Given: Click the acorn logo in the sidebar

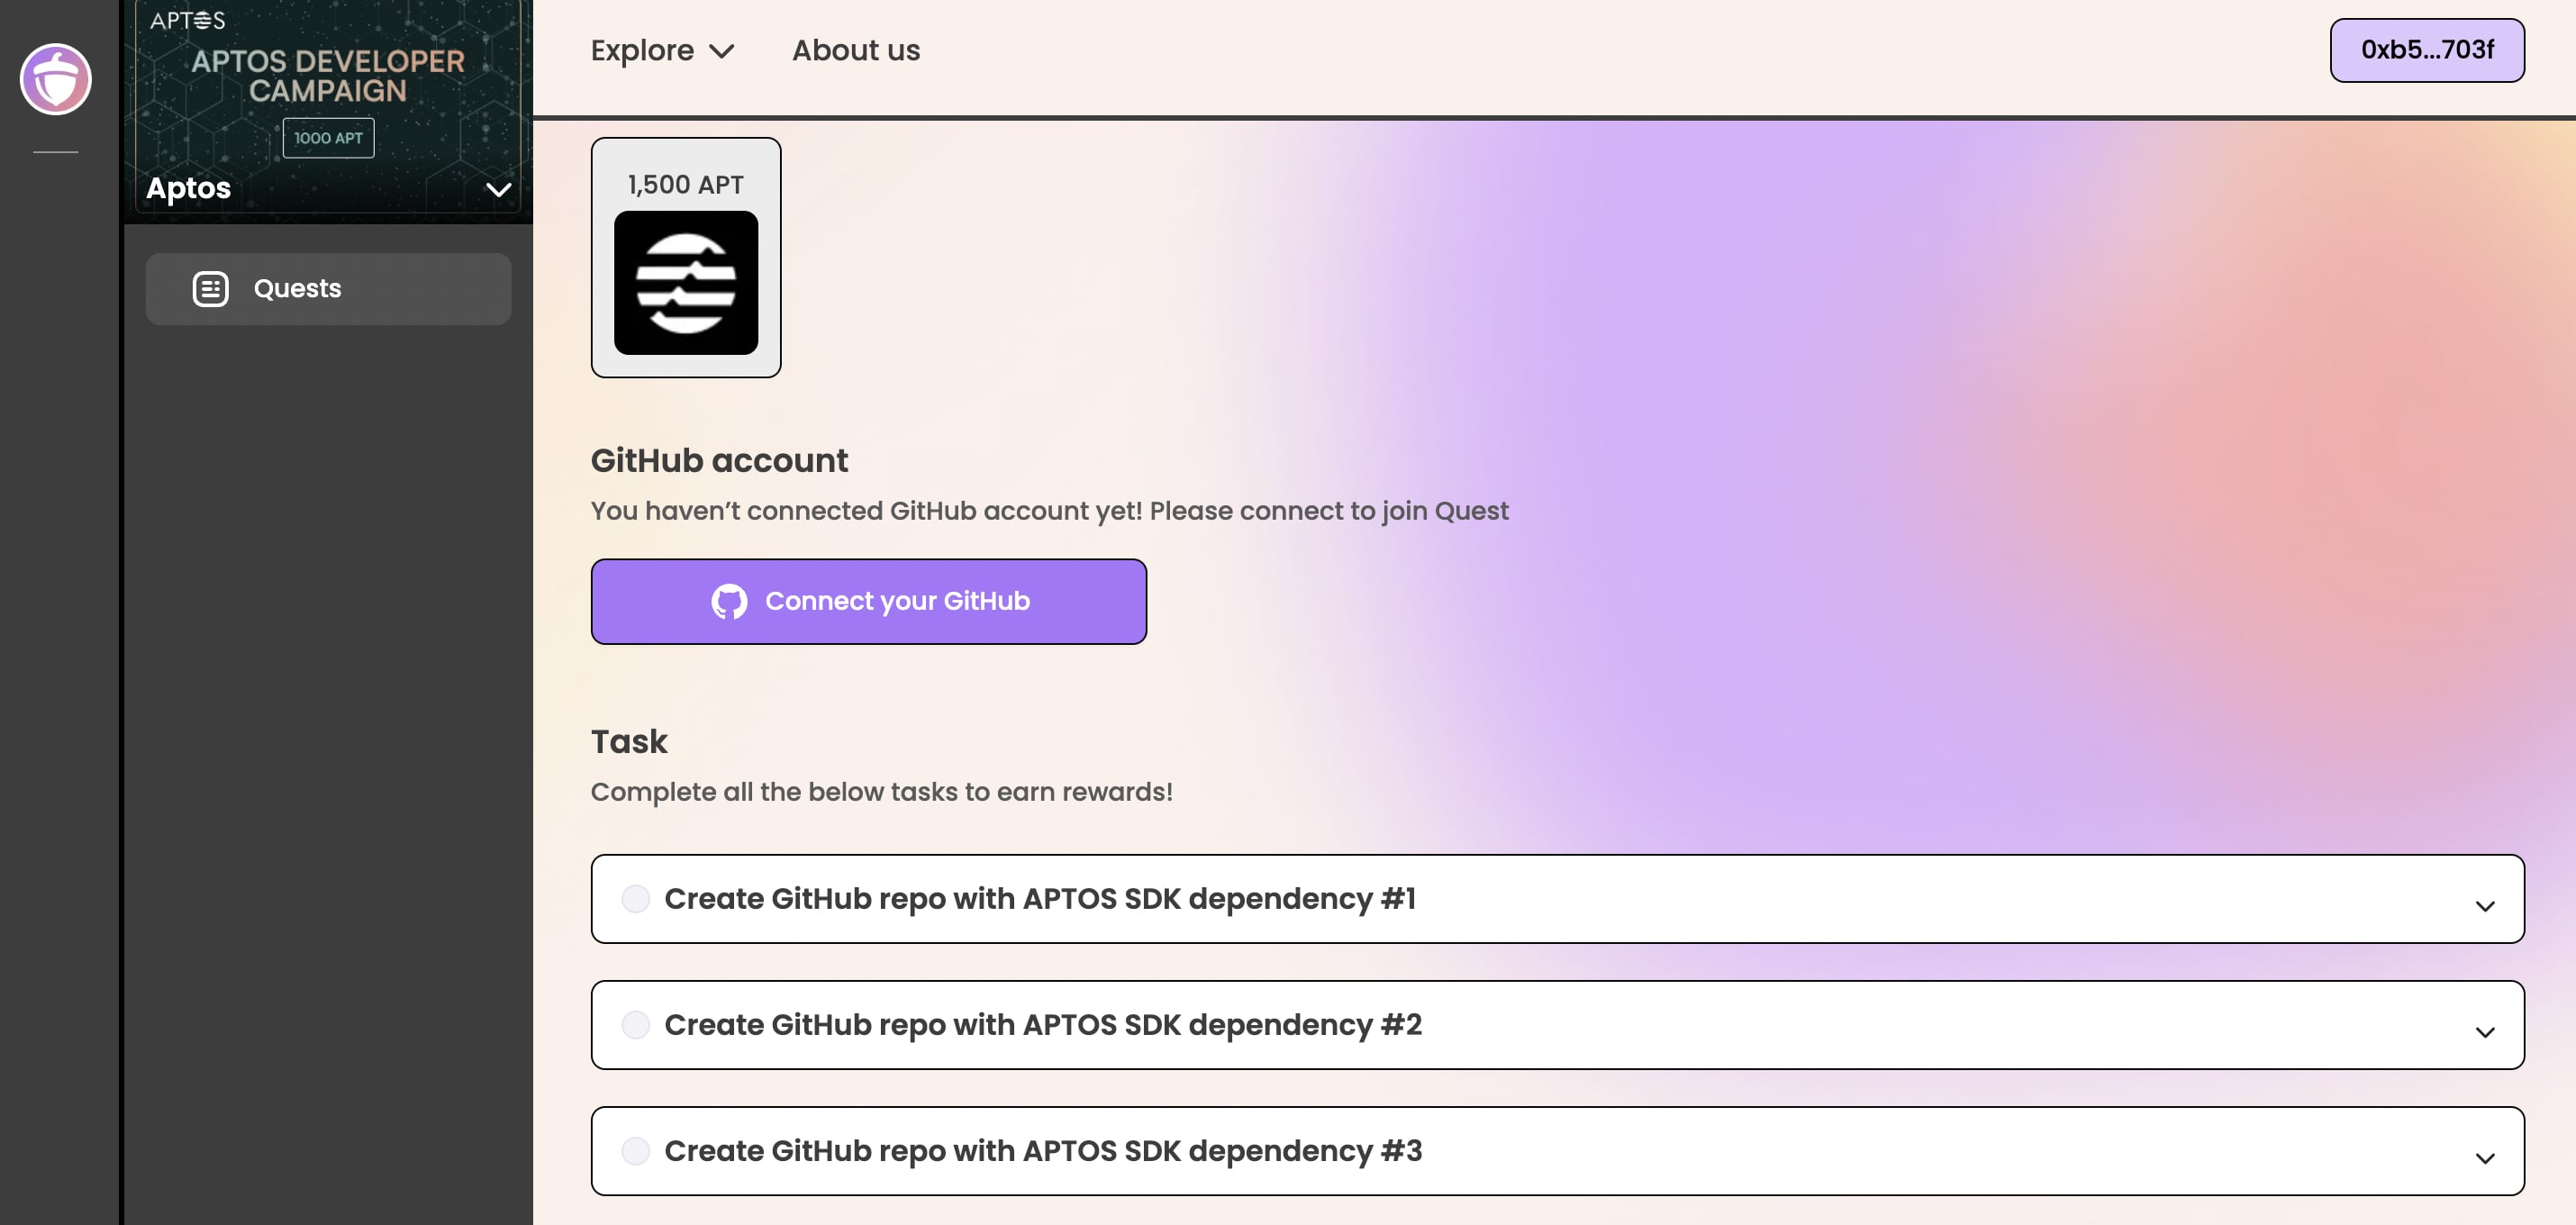Looking at the screenshot, I should click(56, 79).
